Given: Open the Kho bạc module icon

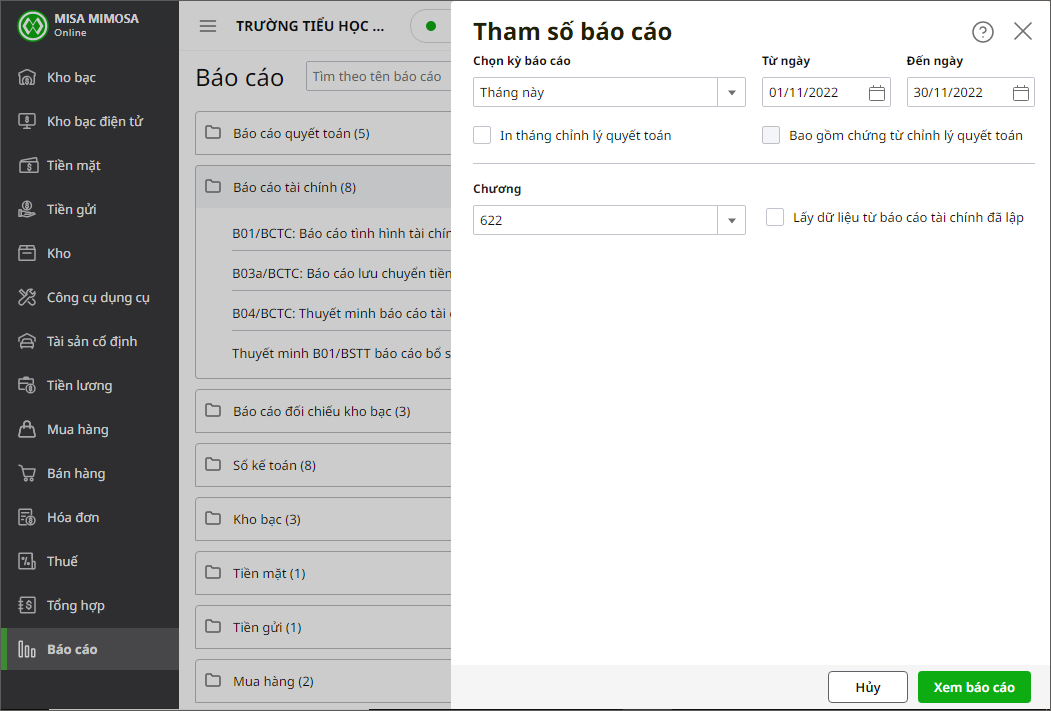Looking at the screenshot, I should pyautogui.click(x=28, y=77).
